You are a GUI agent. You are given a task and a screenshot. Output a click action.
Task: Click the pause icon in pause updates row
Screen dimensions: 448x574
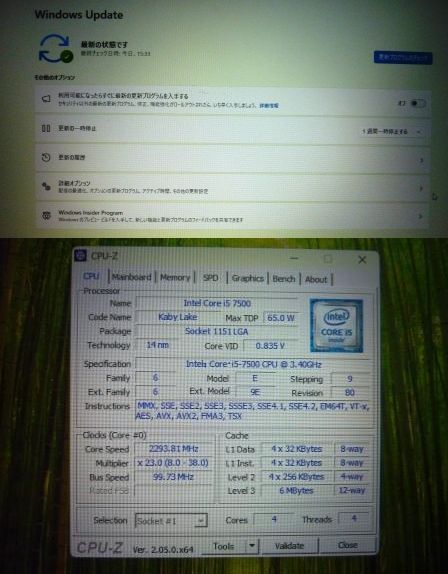pos(46,128)
